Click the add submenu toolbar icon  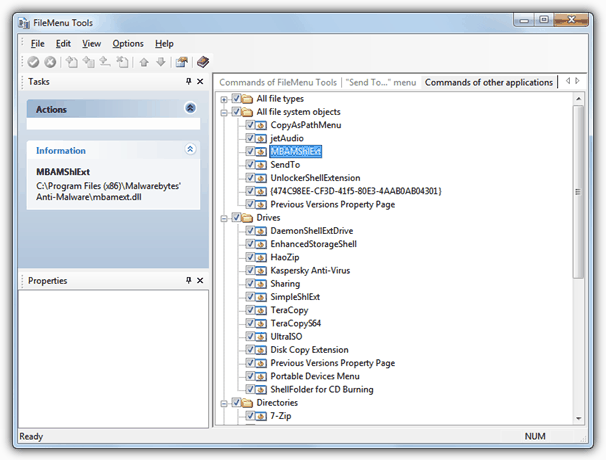click(89, 62)
